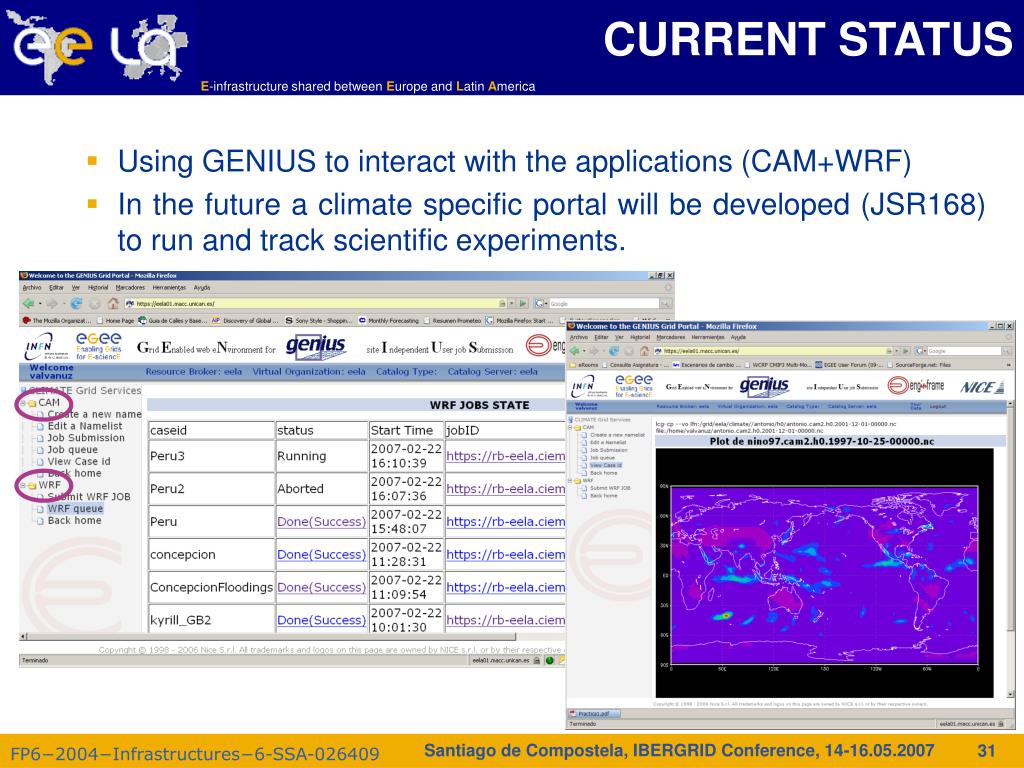Click the genius logo in the WRF jobs window
Viewport: 1024px width, 768px height.
[316, 345]
